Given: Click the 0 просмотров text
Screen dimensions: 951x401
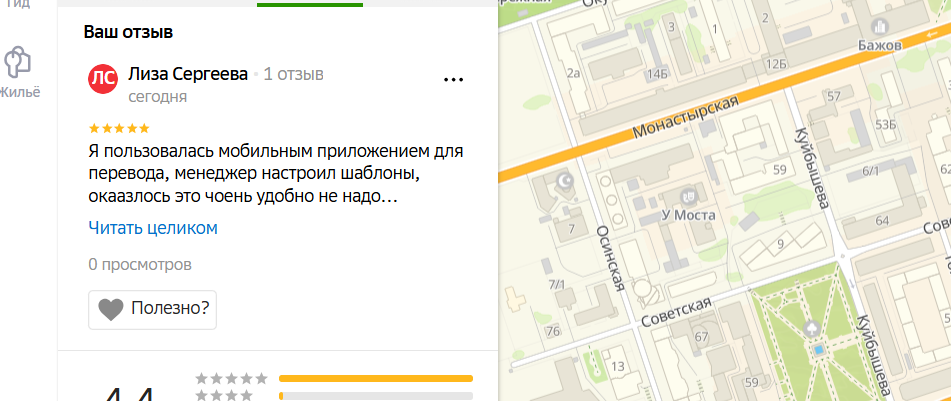Looking at the screenshot, I should tap(140, 265).
